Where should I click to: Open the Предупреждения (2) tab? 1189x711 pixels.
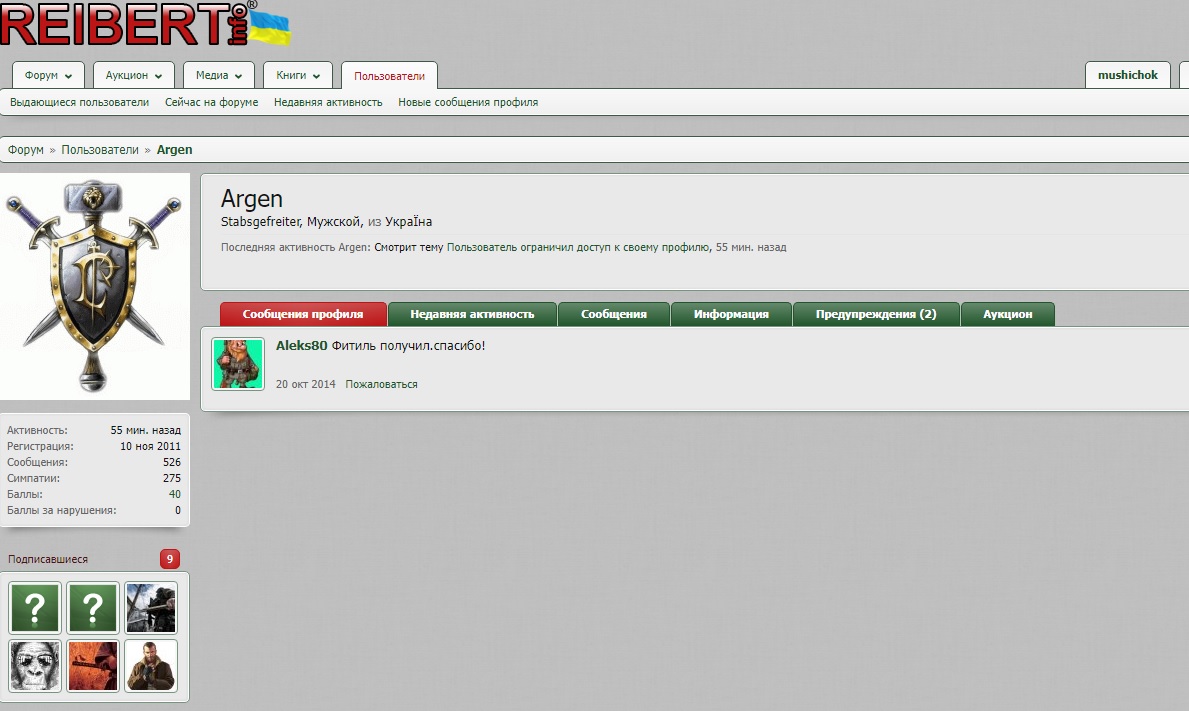point(876,314)
